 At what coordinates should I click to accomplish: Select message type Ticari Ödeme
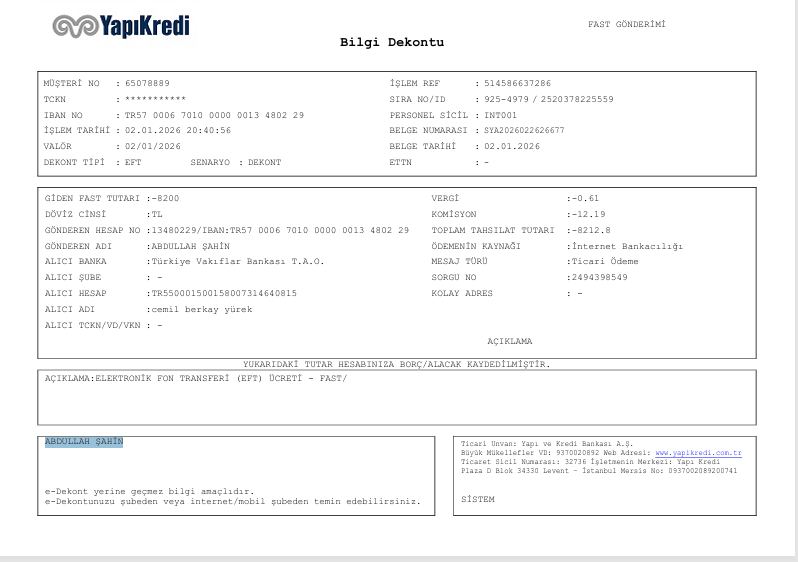pyautogui.click(x=605, y=261)
